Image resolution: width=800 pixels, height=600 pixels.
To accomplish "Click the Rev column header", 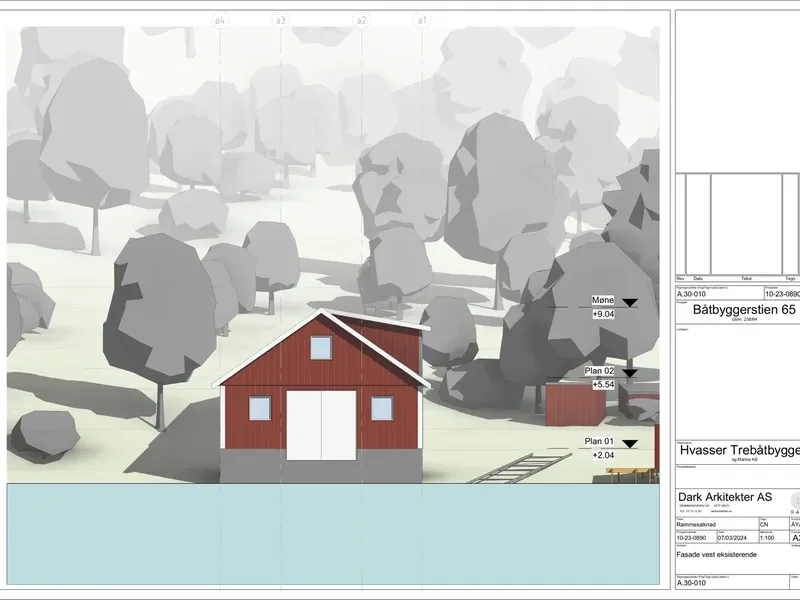I will (x=680, y=279).
